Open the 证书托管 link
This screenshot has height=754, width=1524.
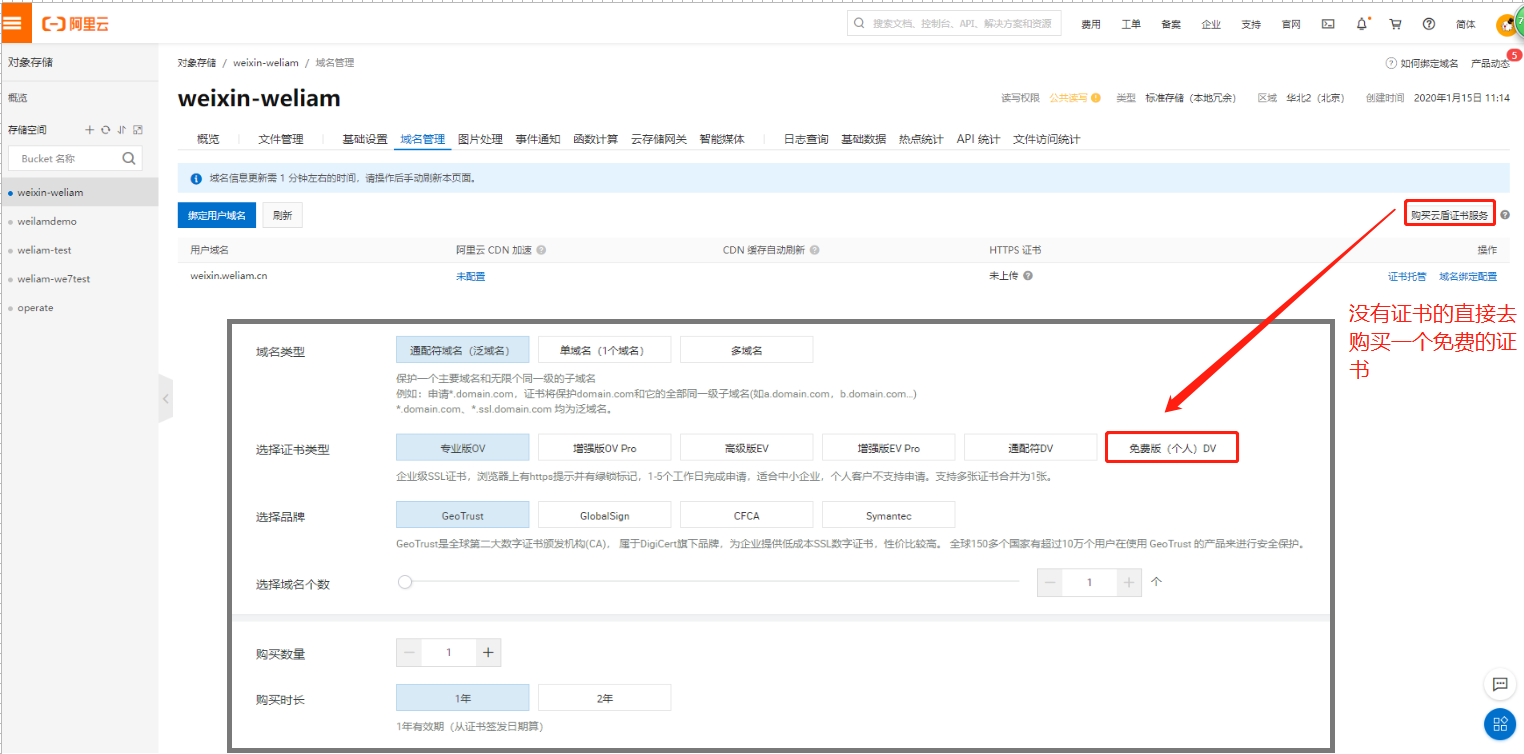pos(1407,276)
